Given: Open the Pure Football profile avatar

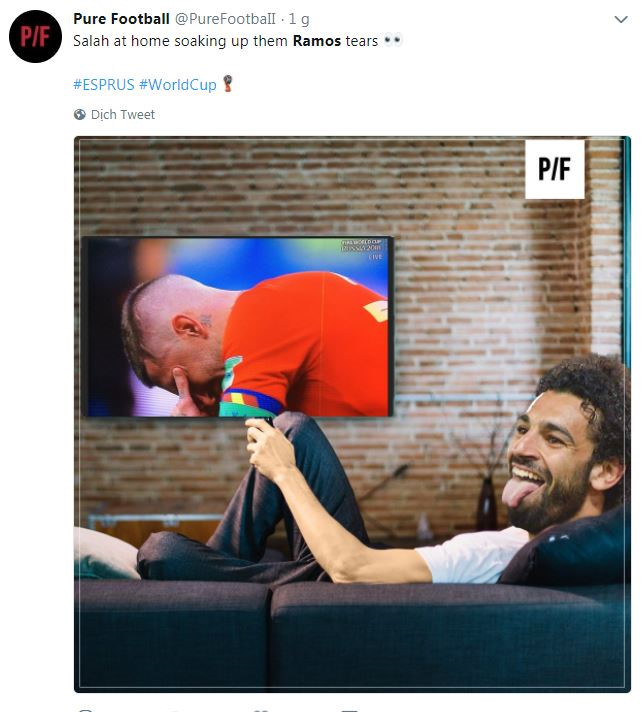Looking at the screenshot, I should point(35,36).
